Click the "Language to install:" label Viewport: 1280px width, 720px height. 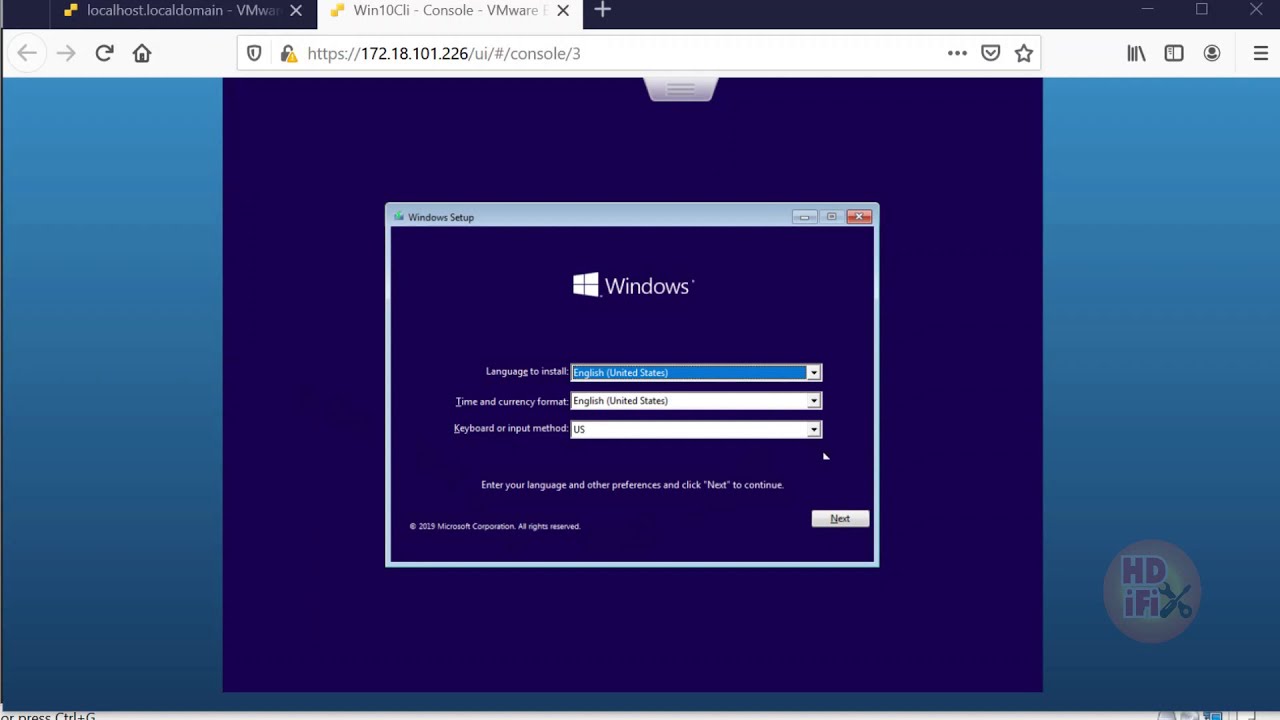[527, 372]
